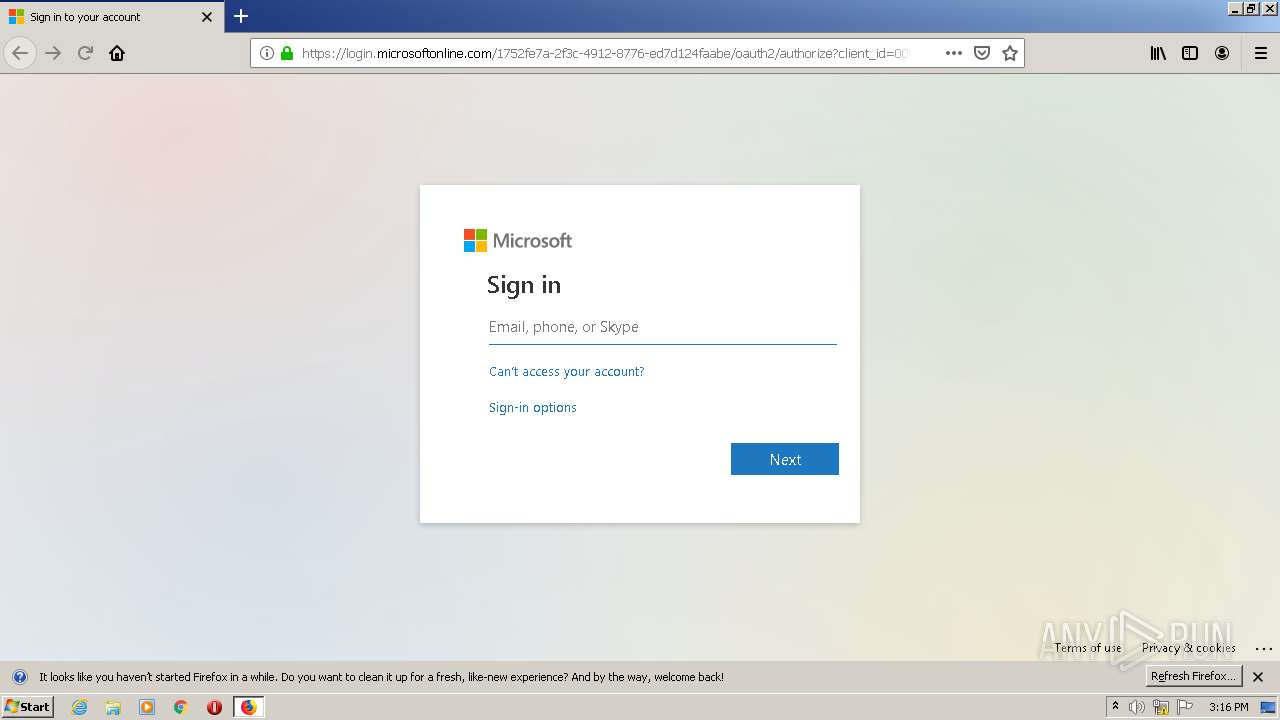Click the forward navigation arrow
The height and width of the screenshot is (720, 1280).
(53, 53)
